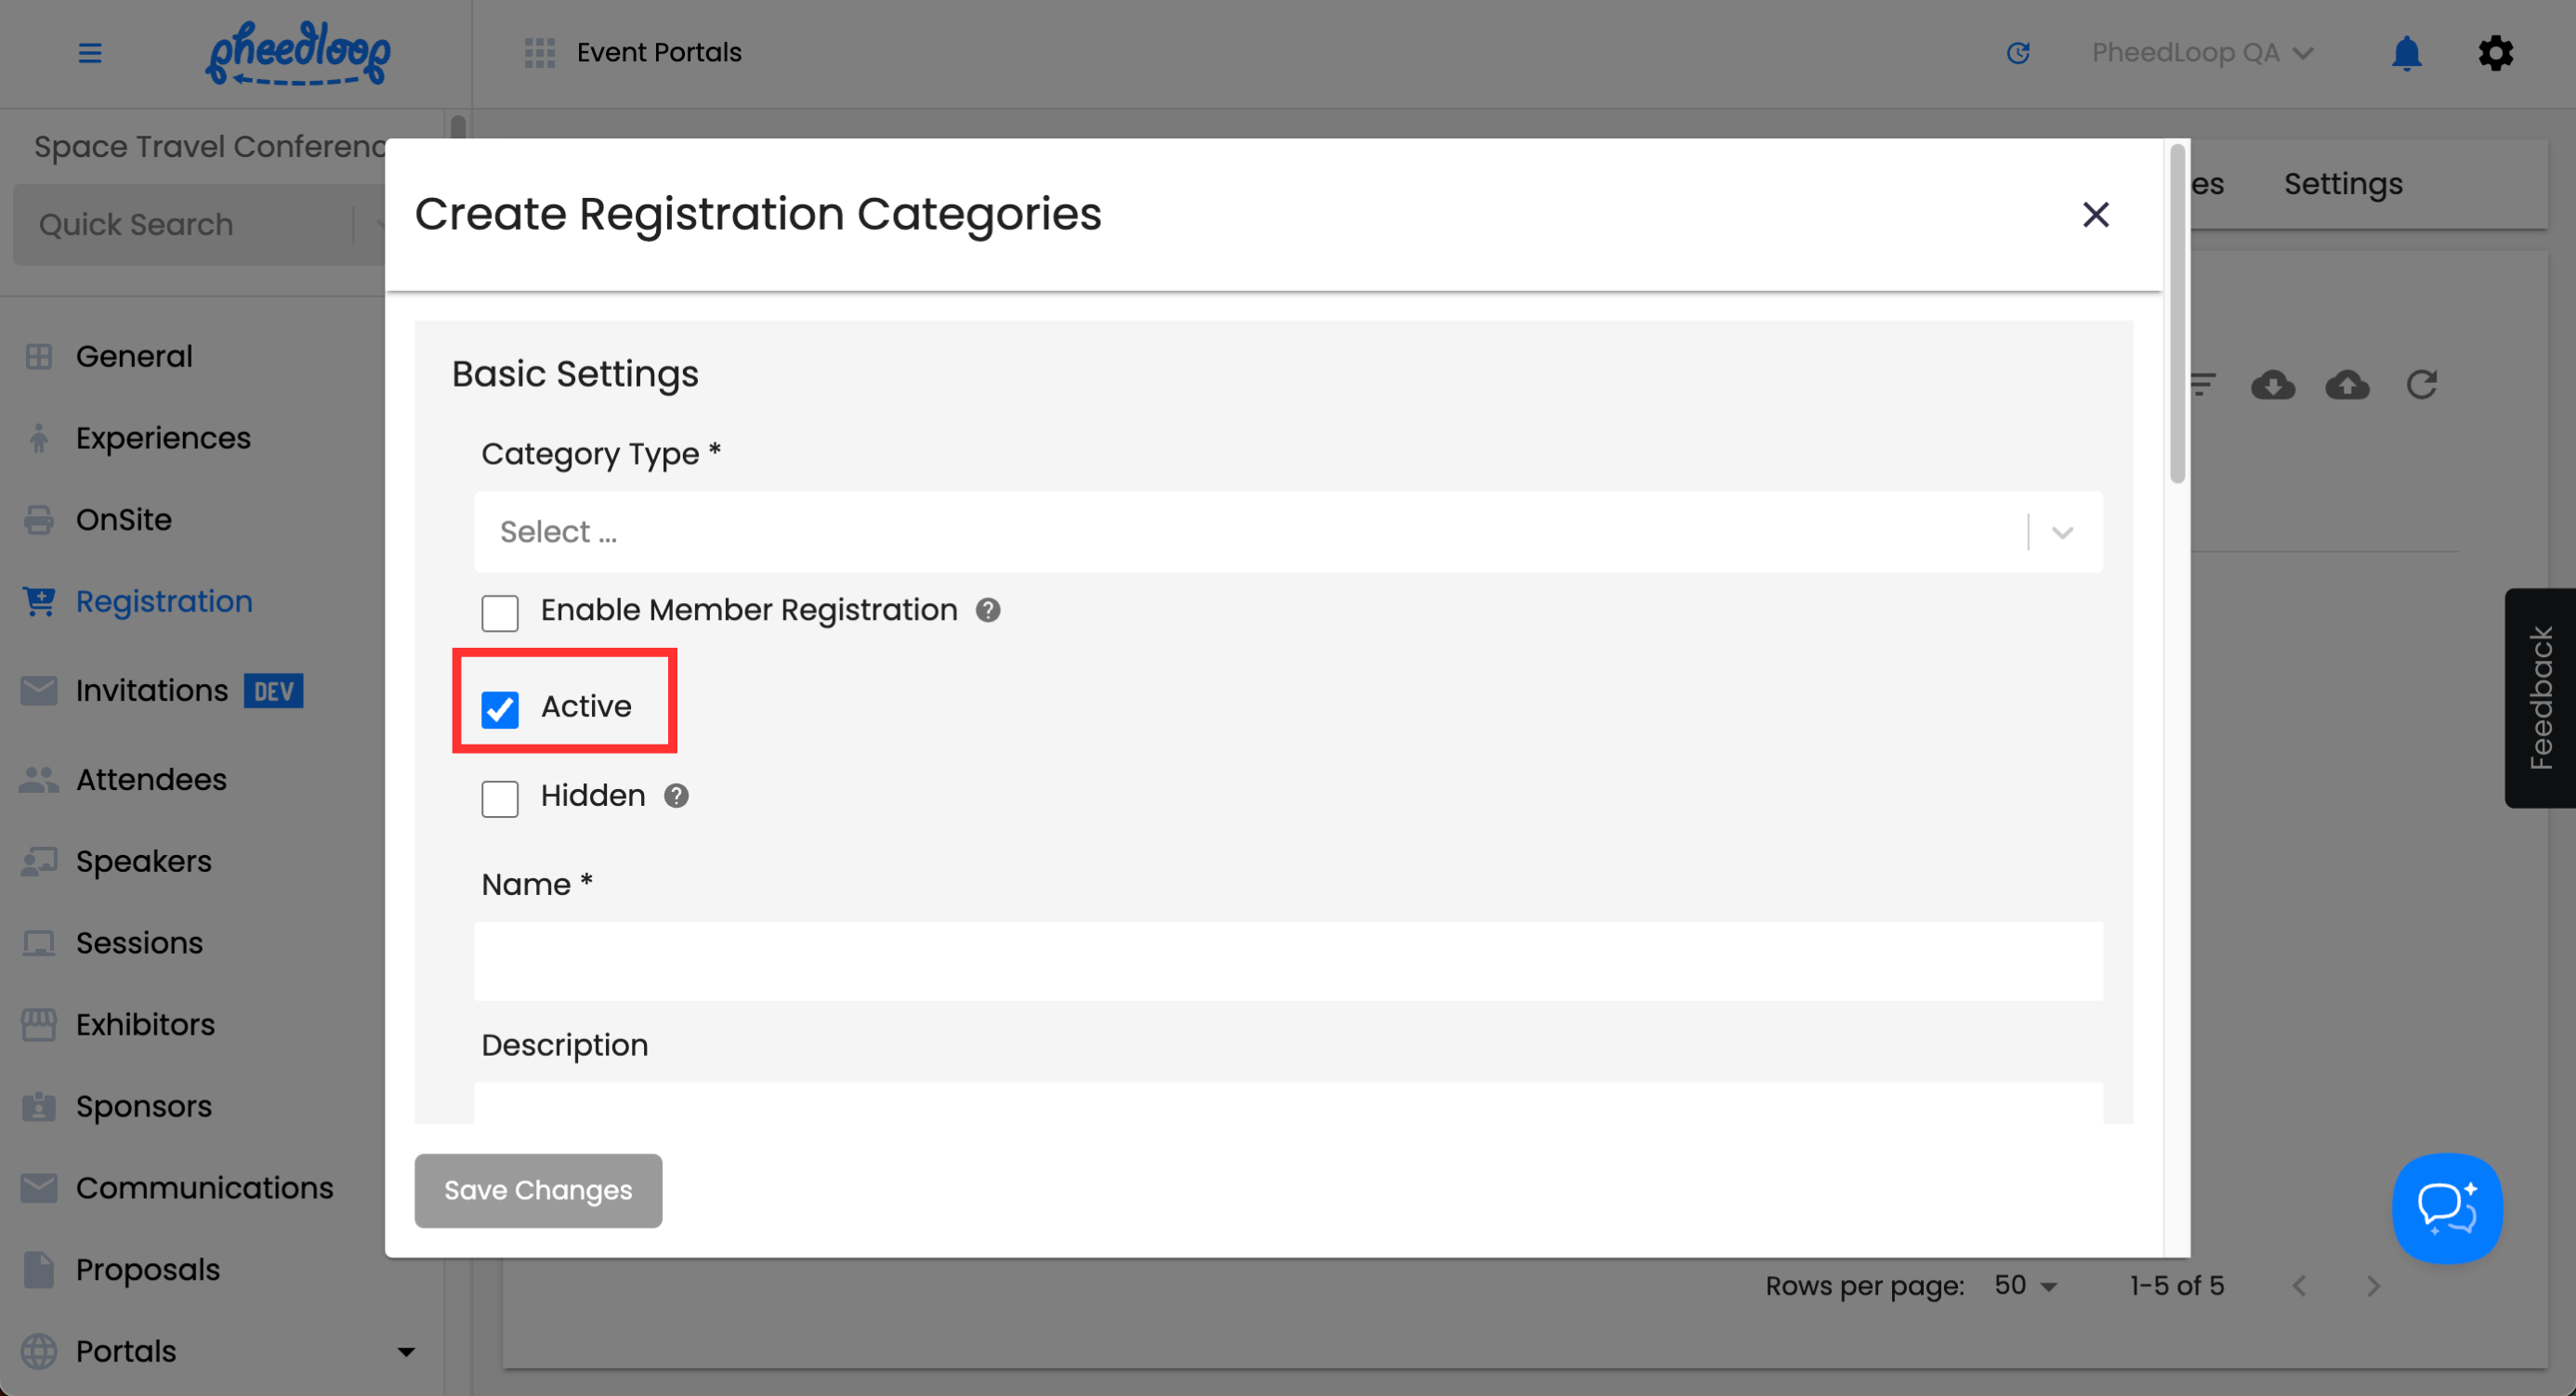Close the Create Registration Categories dialog
The height and width of the screenshot is (1396, 2576).
click(2095, 214)
